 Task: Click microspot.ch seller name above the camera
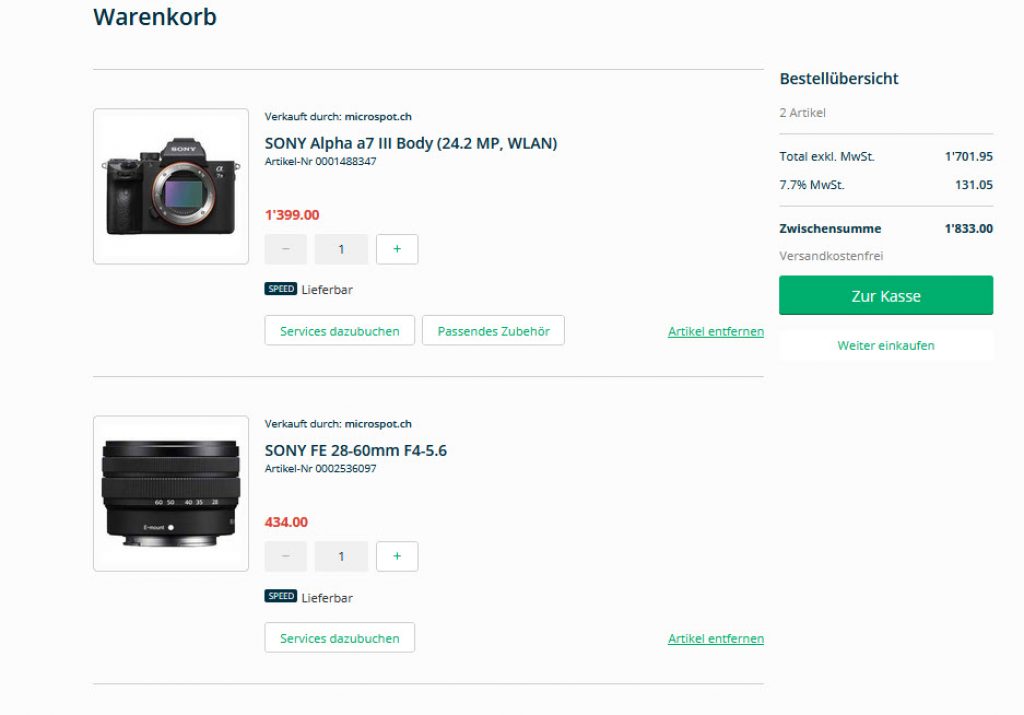[378, 117]
